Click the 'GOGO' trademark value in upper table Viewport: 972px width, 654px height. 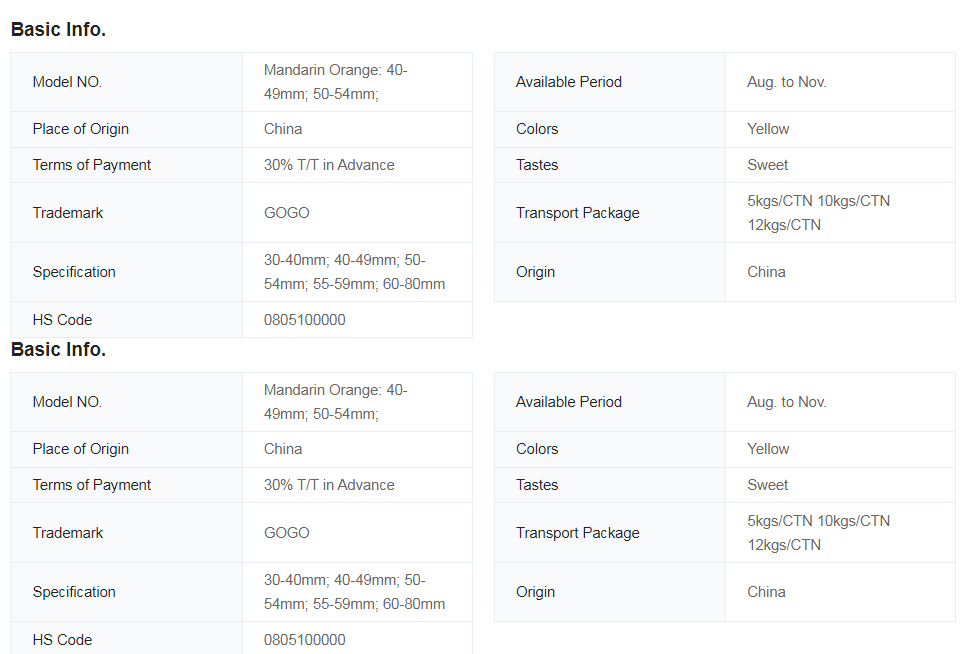286,213
